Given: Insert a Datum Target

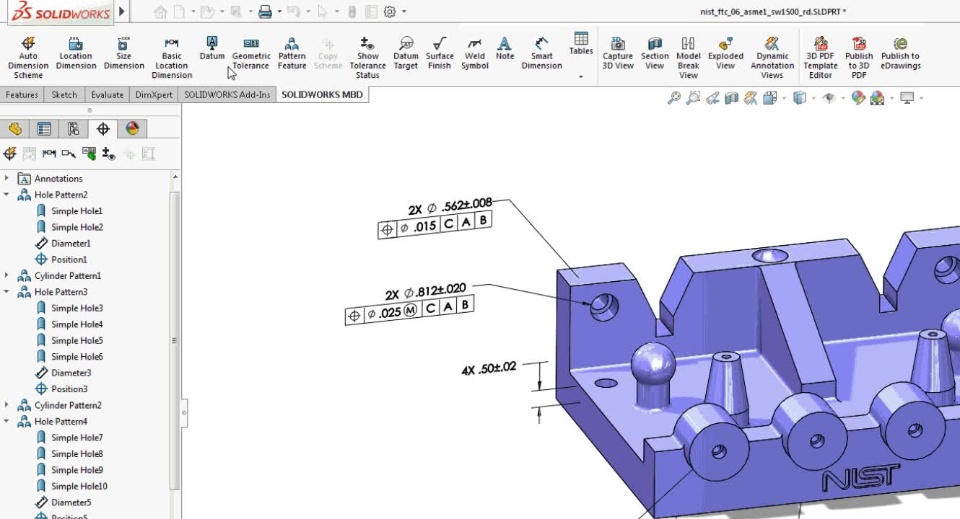Looking at the screenshot, I should [x=406, y=53].
